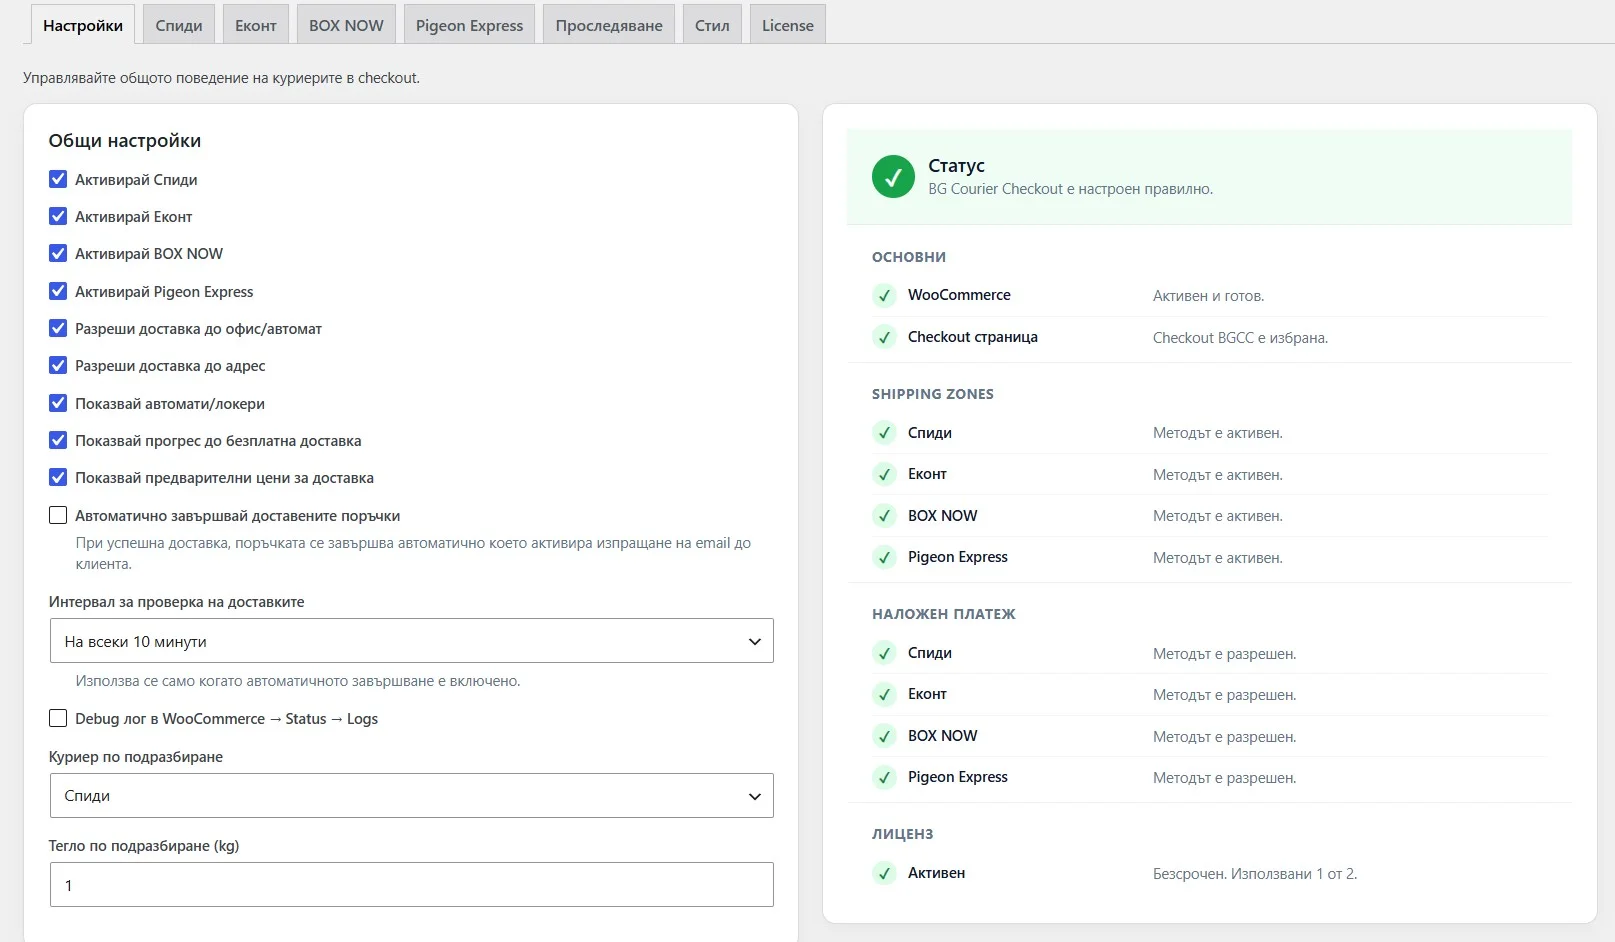Click the WooCommerce status check icon
The image size is (1615, 942).
pyautogui.click(x=884, y=295)
